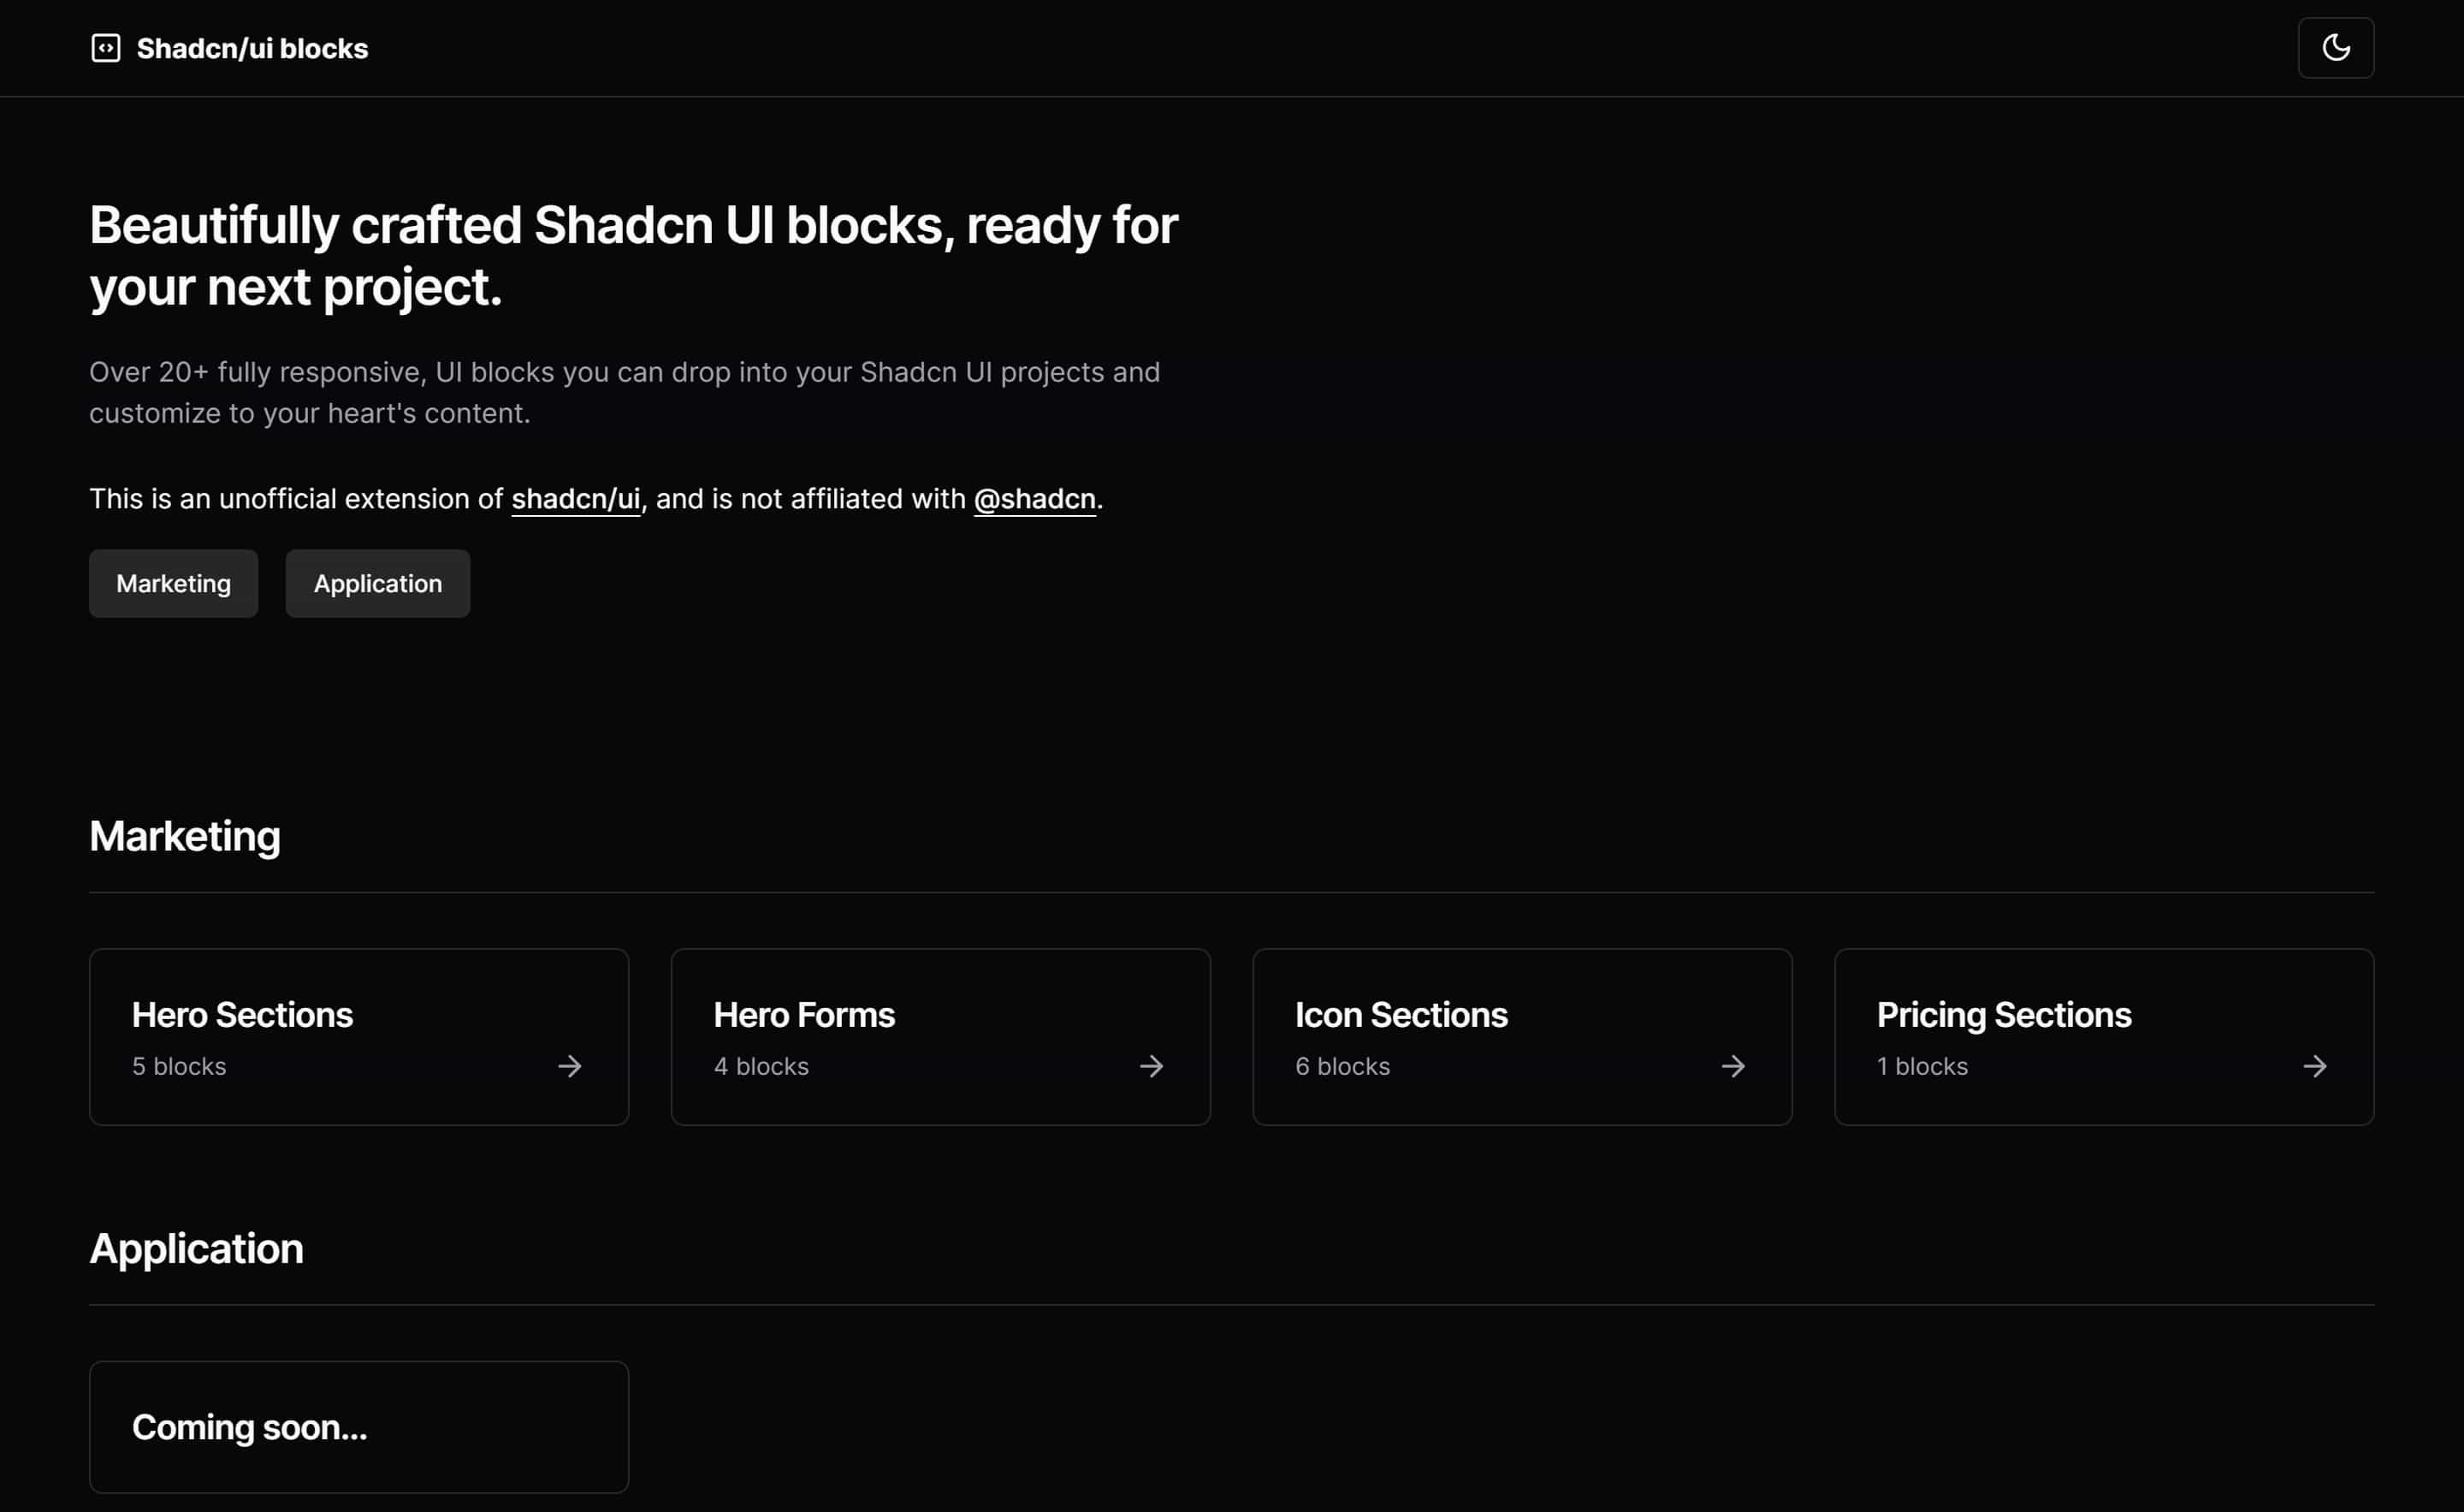Image resolution: width=2464 pixels, height=1512 pixels.
Task: Open the Shadcn/ui blocks home title
Action: [252, 48]
